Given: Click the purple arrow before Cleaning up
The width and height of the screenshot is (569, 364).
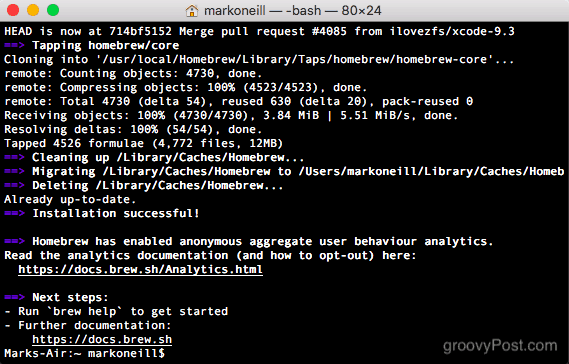Looking at the screenshot, I should coord(14,158).
